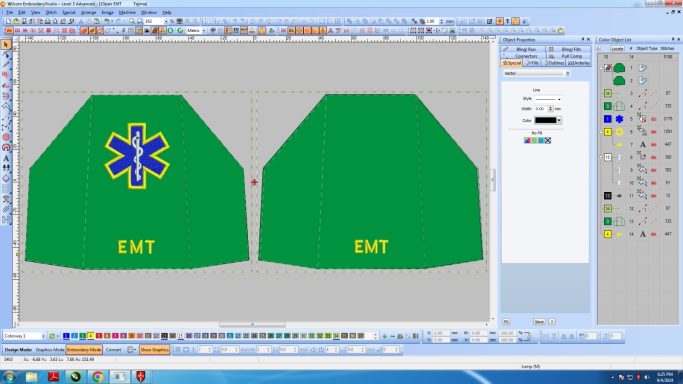The width and height of the screenshot is (683, 384).
Task: Switch to the Outlines tab
Action: click(x=555, y=63)
